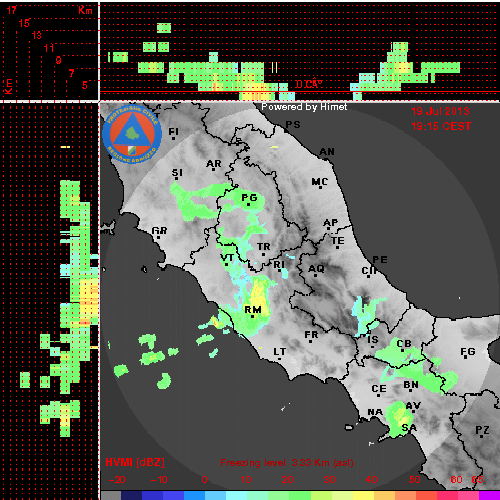Click the AQ city marker

coord(316,275)
